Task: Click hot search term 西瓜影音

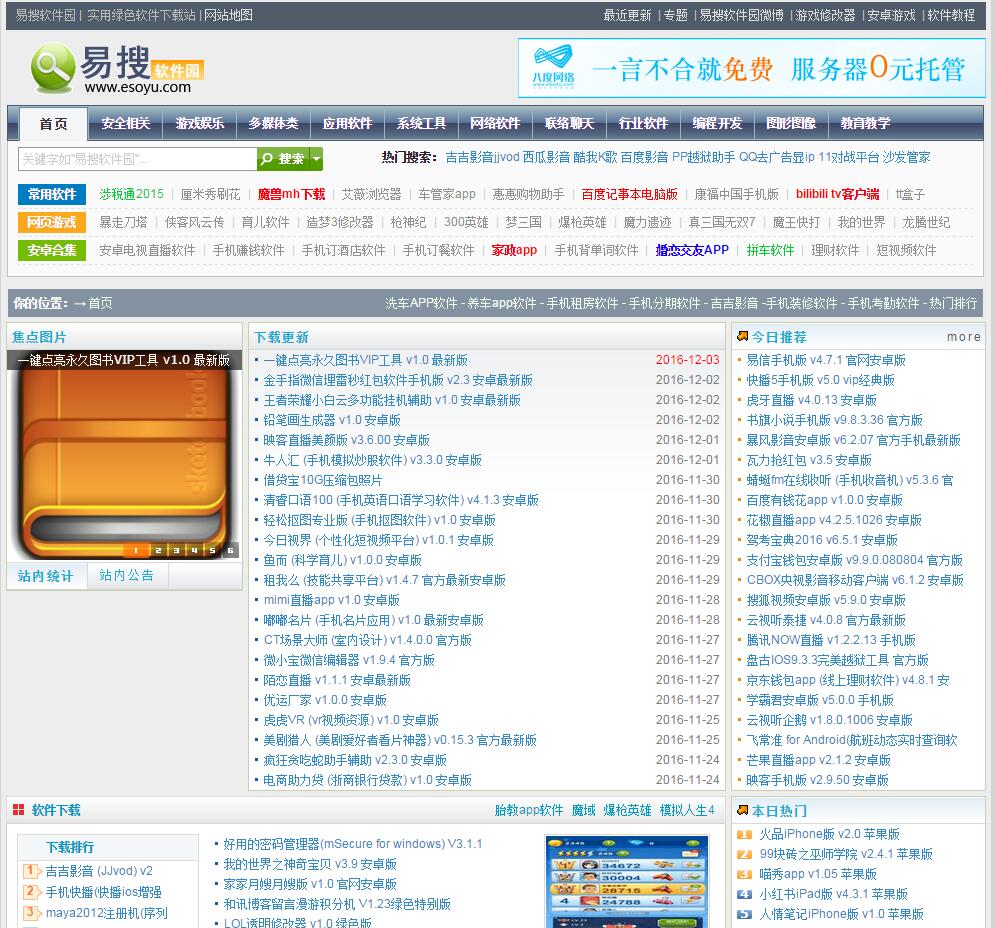Action: tap(546, 157)
